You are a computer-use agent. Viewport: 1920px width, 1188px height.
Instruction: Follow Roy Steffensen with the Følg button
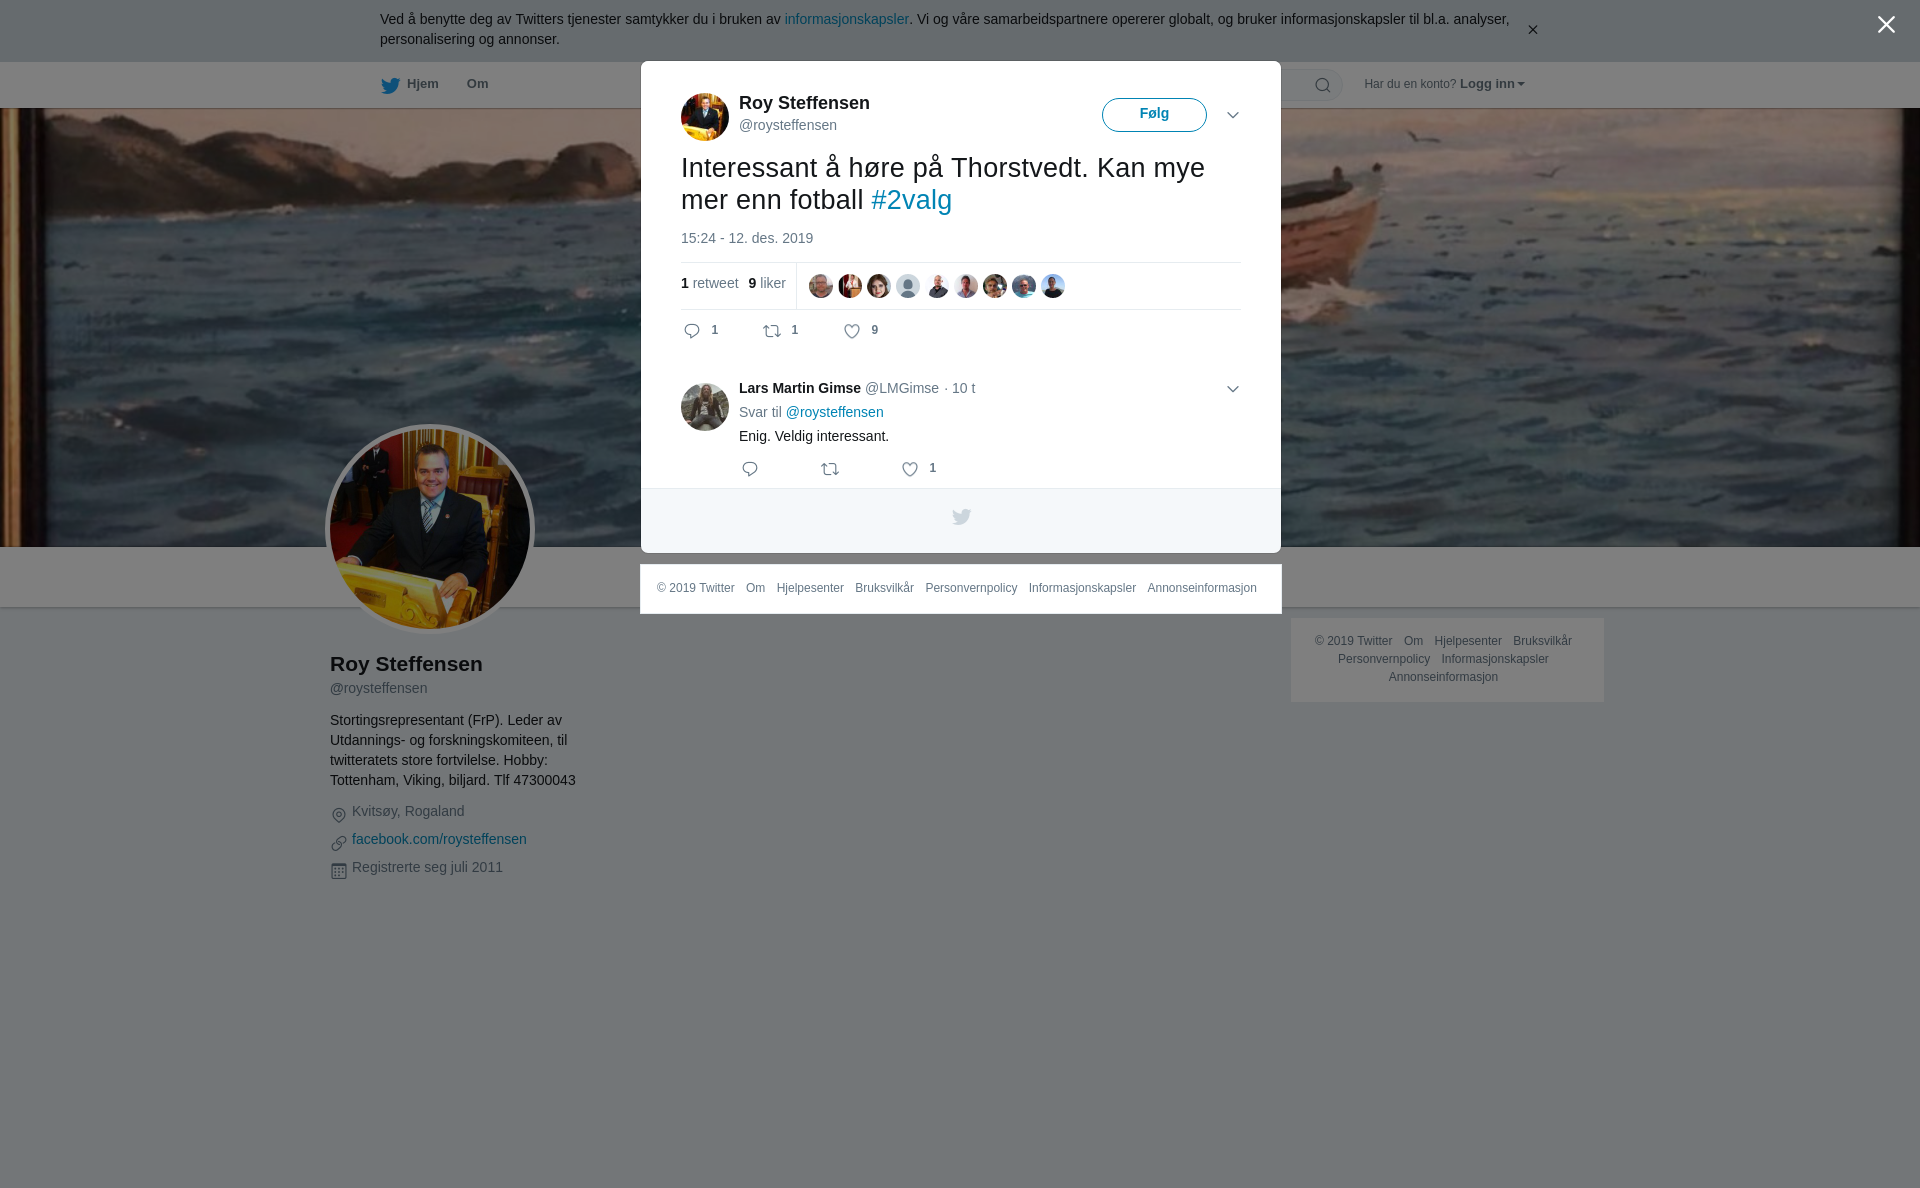(1154, 114)
